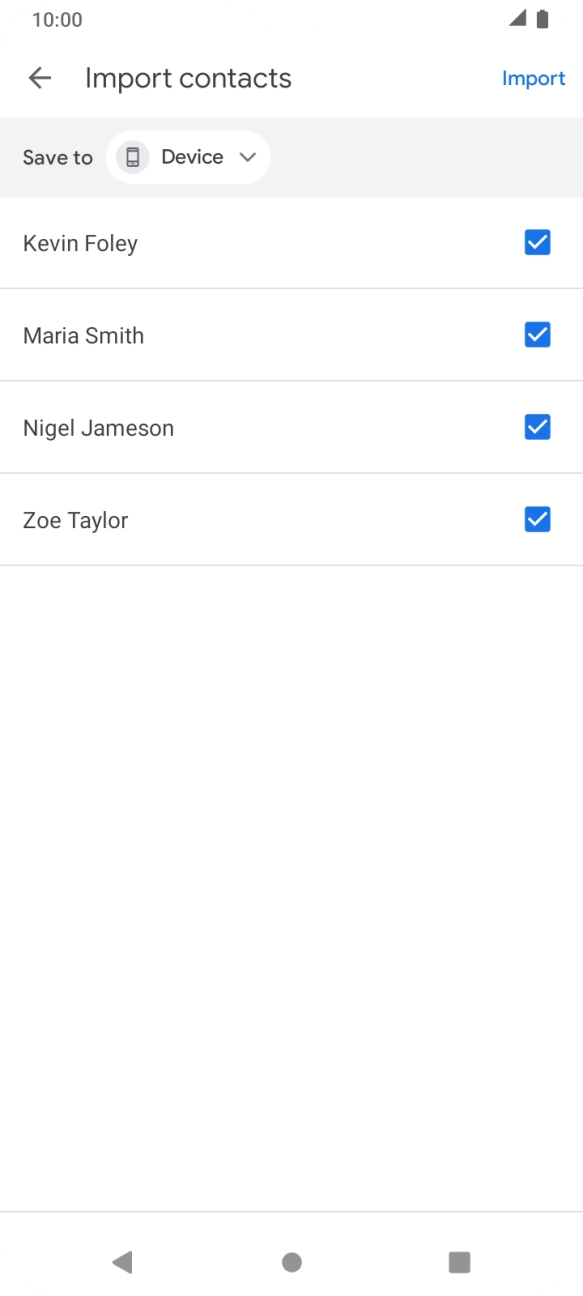The height and width of the screenshot is (1296, 583).
Task: Select the Zoe Taylor contact name
Action: pyautogui.click(x=75, y=519)
